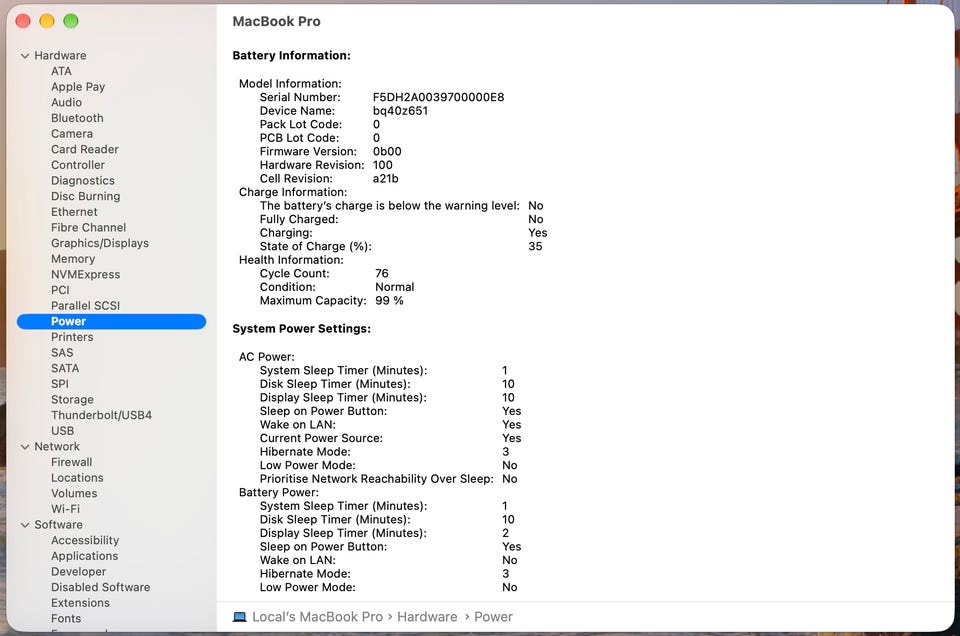Open Thunderbolt/USB4 information

[101, 415]
